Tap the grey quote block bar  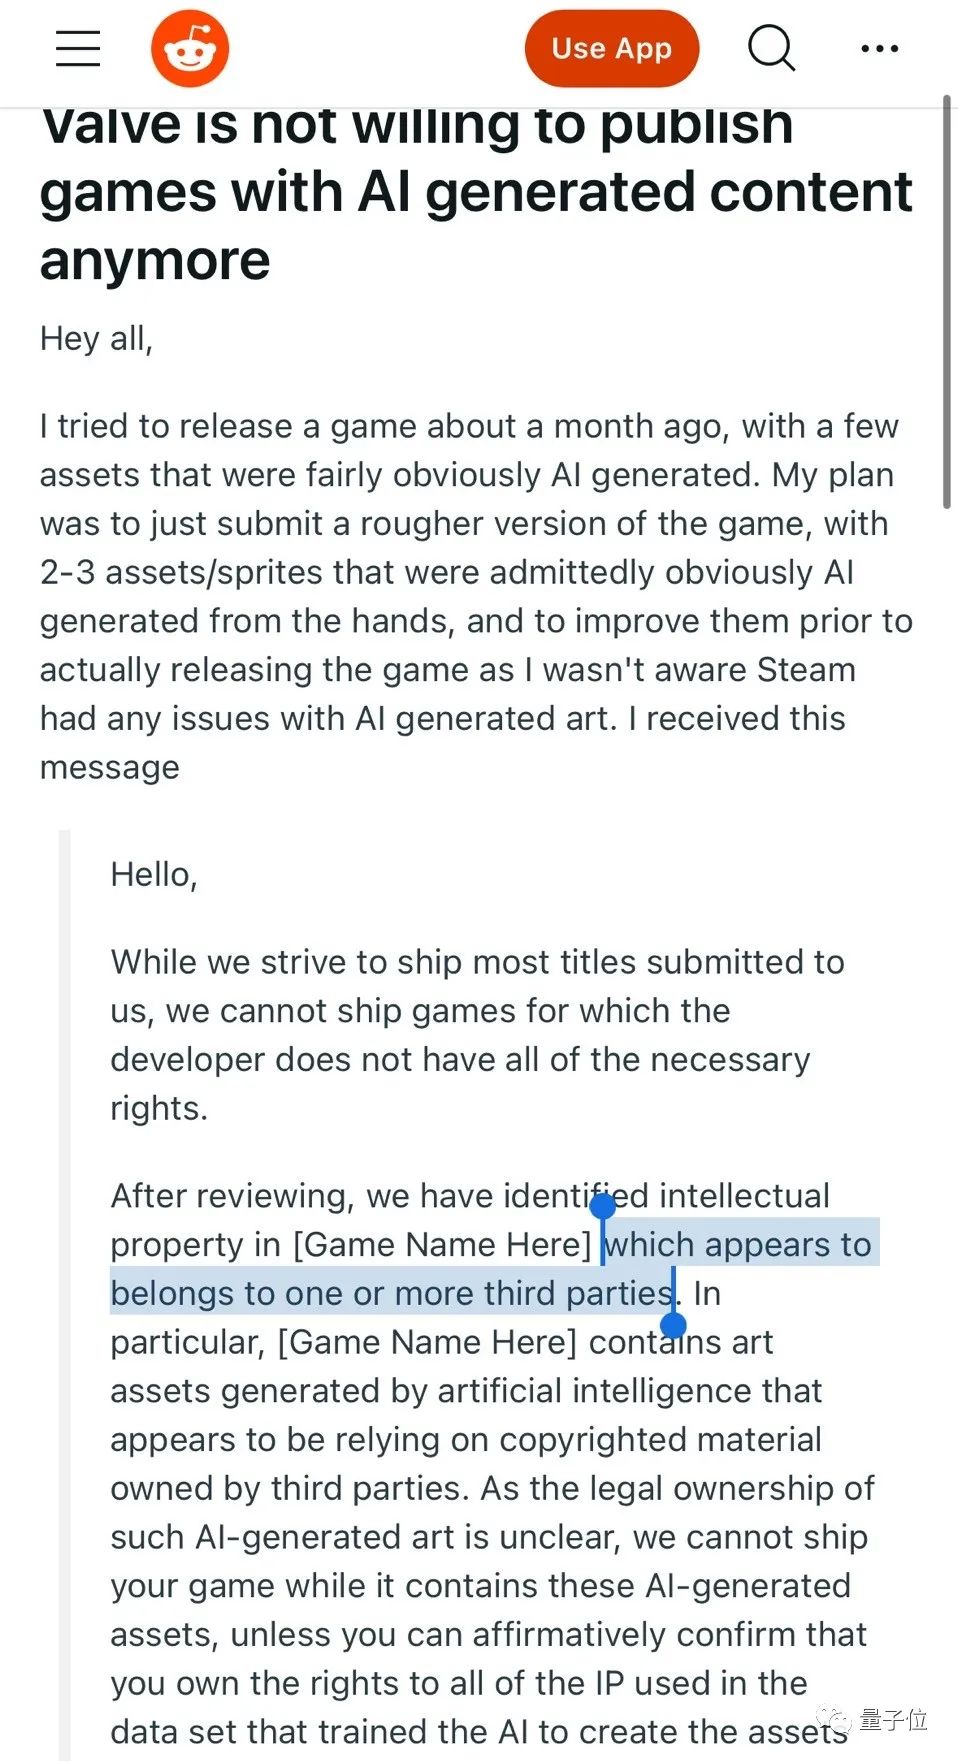coord(65,1295)
